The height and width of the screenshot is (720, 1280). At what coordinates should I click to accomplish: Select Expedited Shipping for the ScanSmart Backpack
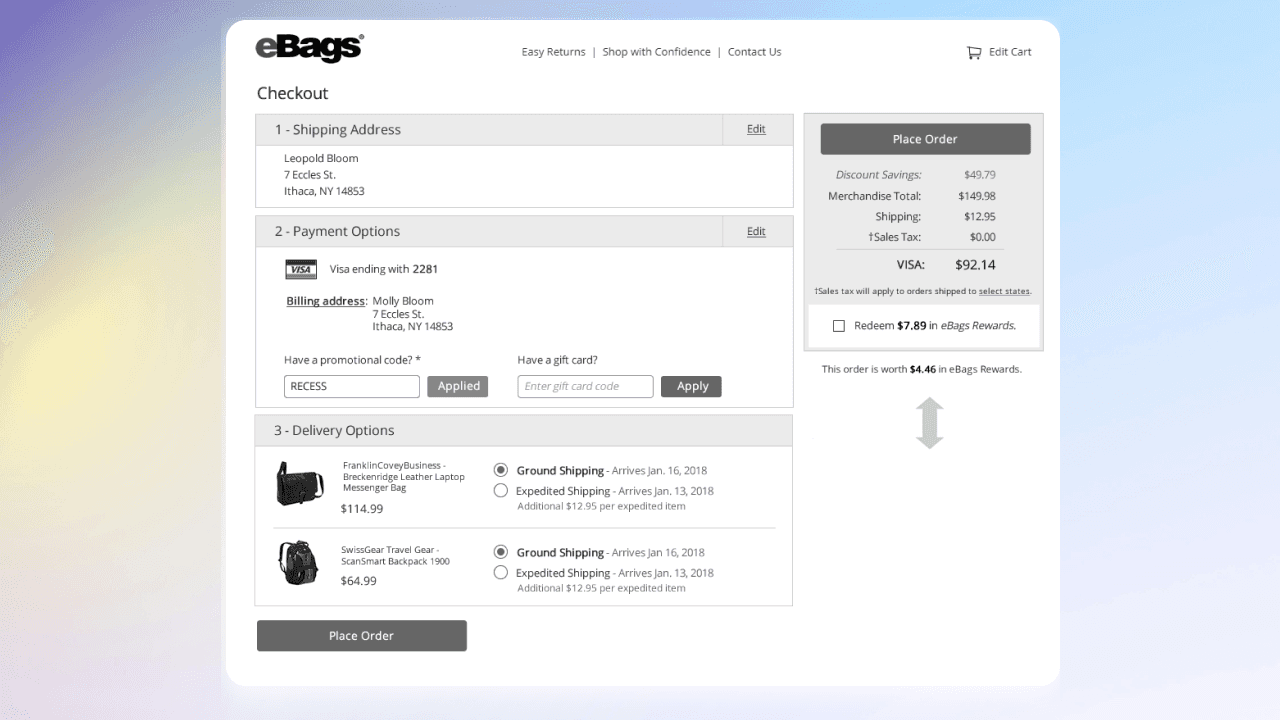[501, 573]
